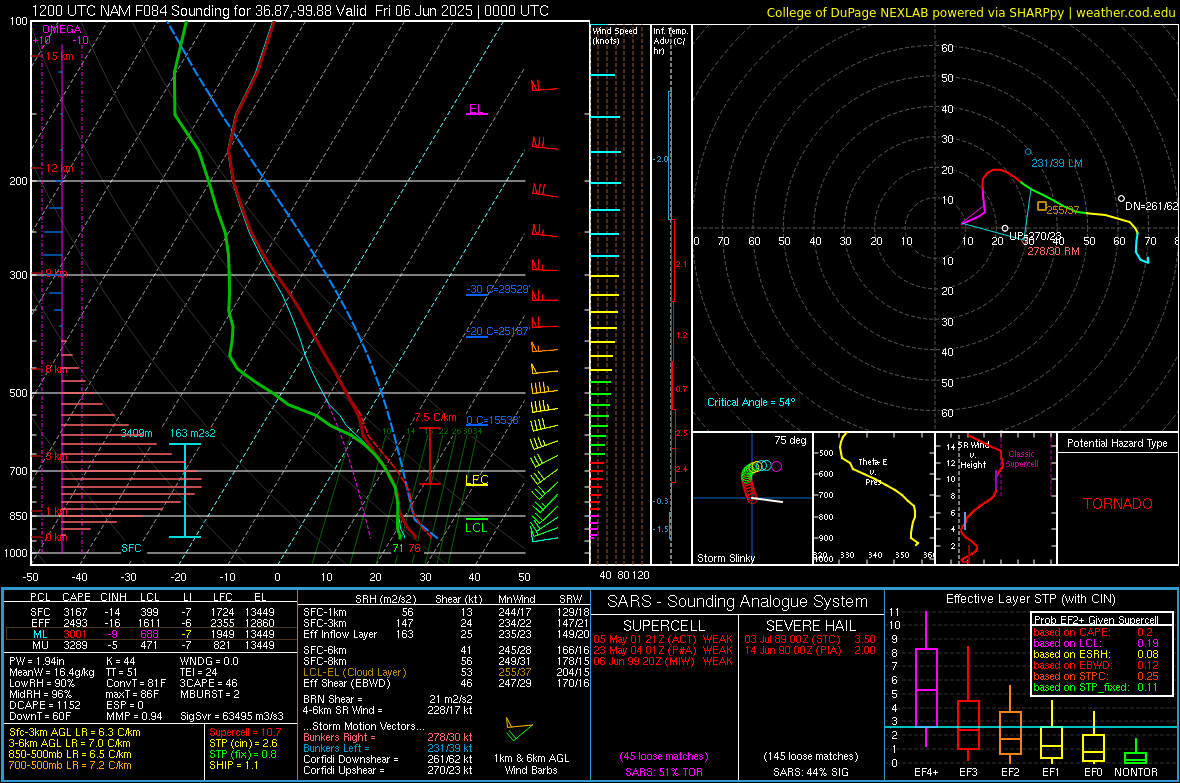Click the orange square marker beside 255/37 on hodograph

pos(1042,206)
